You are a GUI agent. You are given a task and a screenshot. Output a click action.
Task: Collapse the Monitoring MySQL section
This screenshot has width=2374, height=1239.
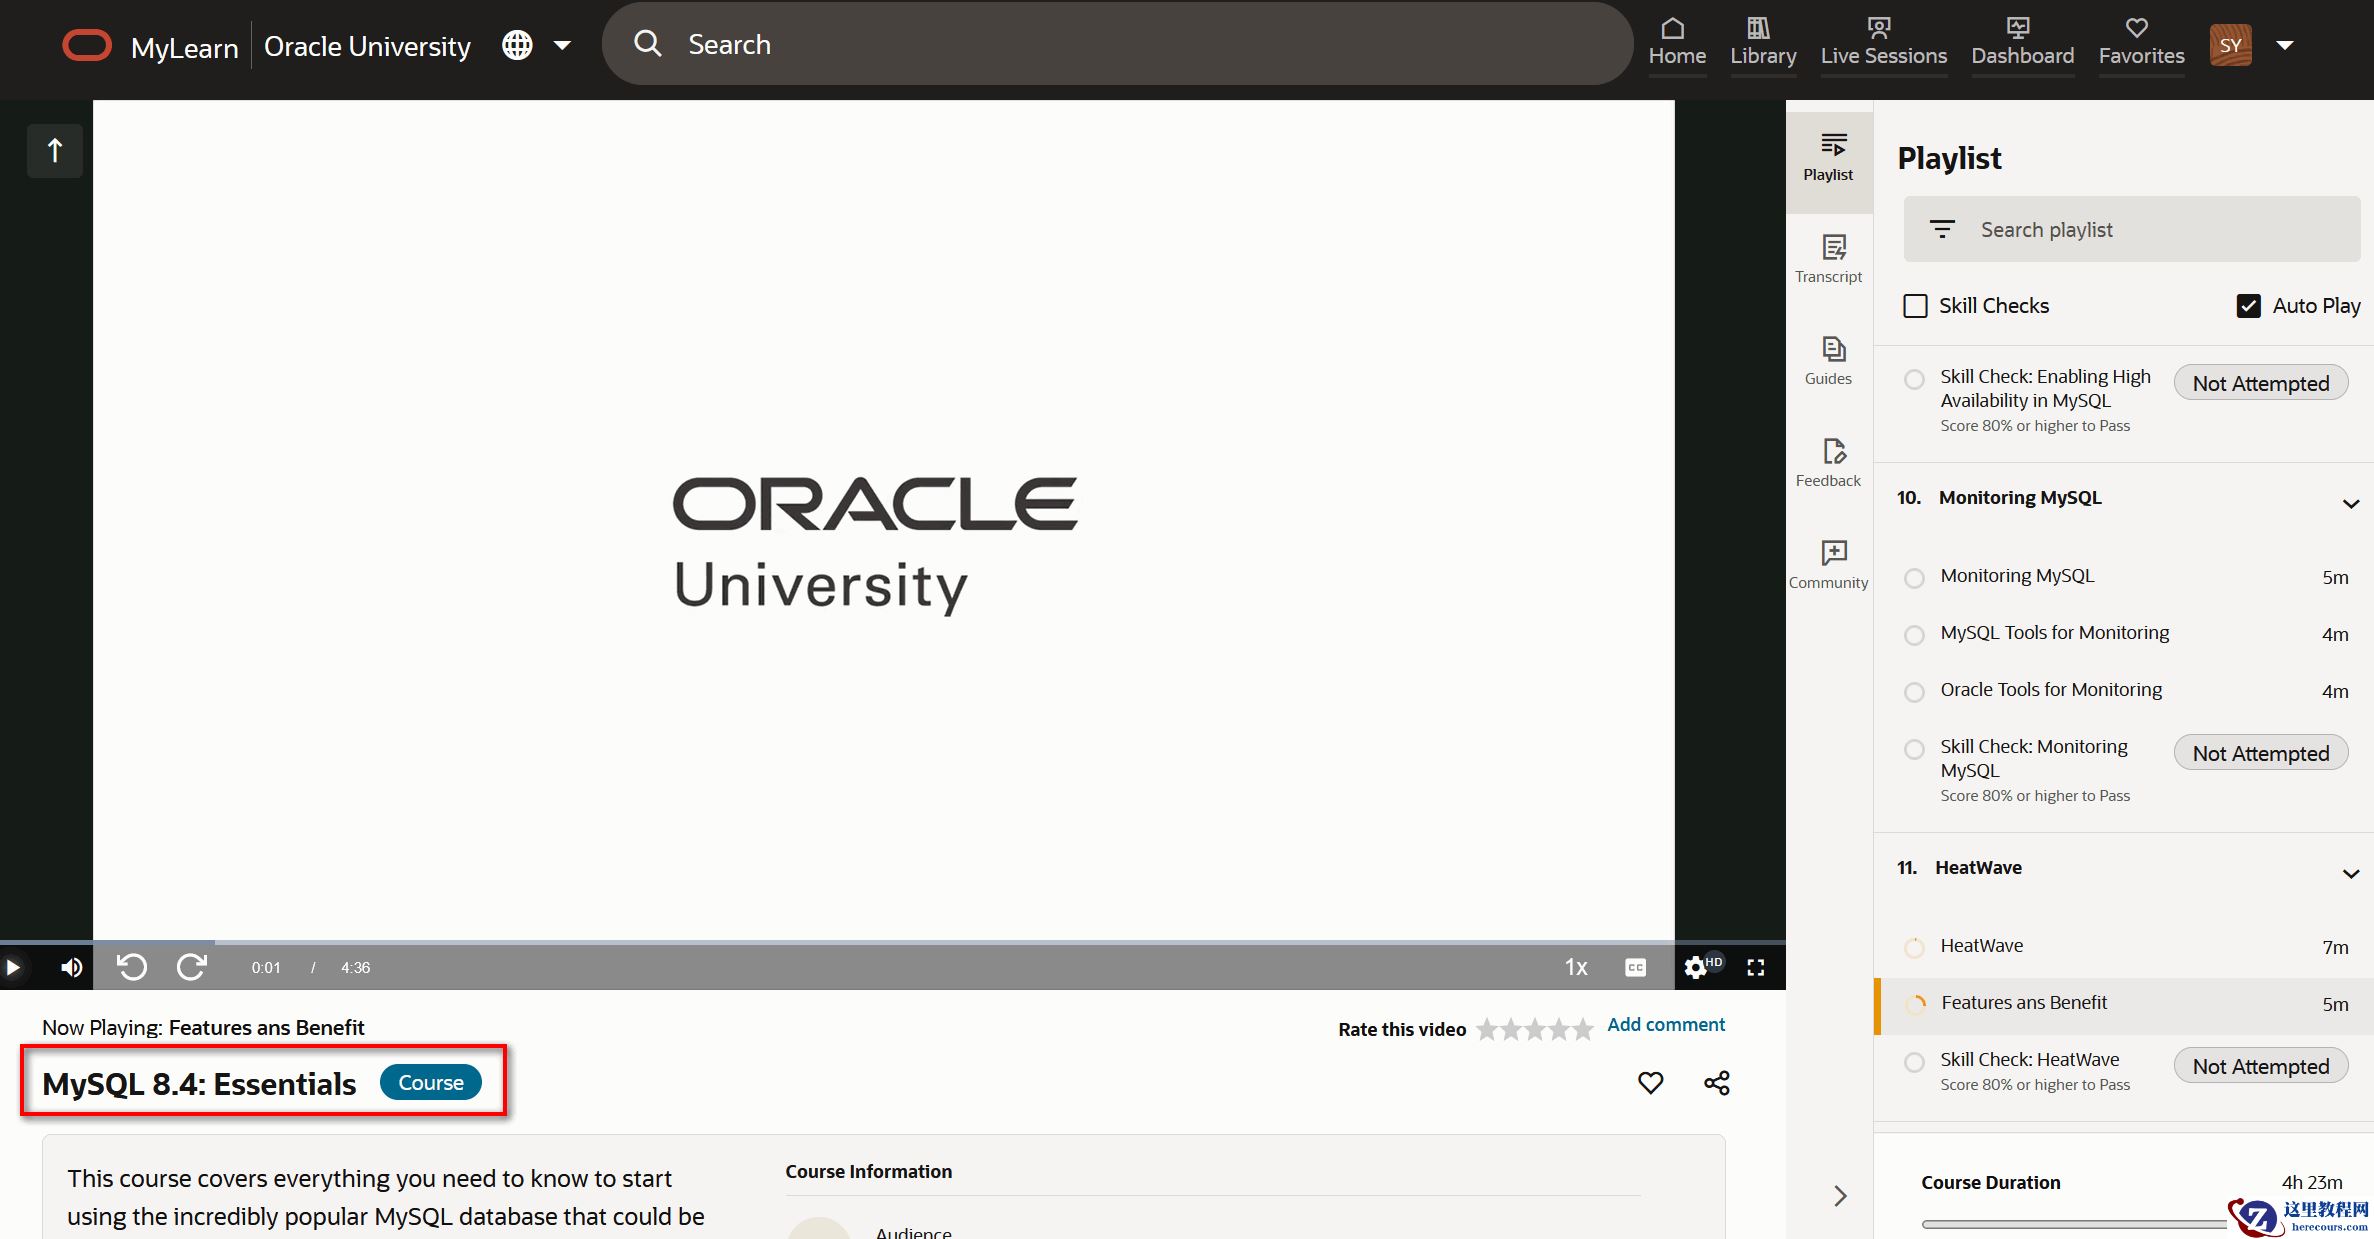[x=2350, y=503]
